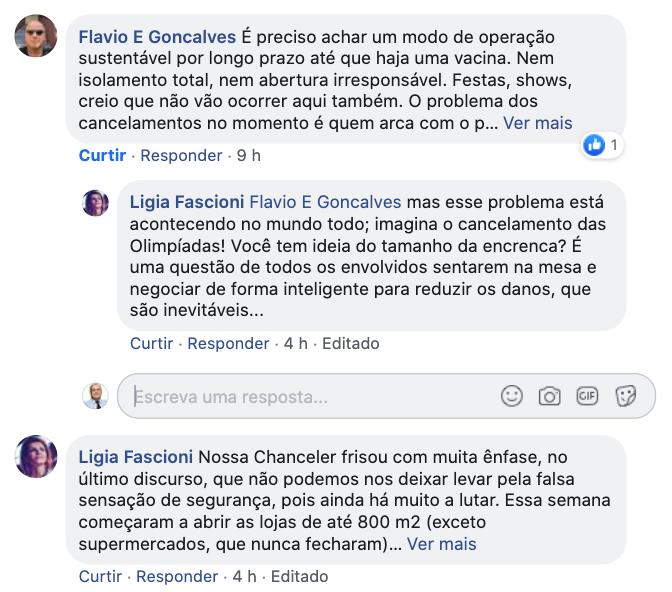Open the 9 h timestamp on Flavio's comment

[x=249, y=155]
